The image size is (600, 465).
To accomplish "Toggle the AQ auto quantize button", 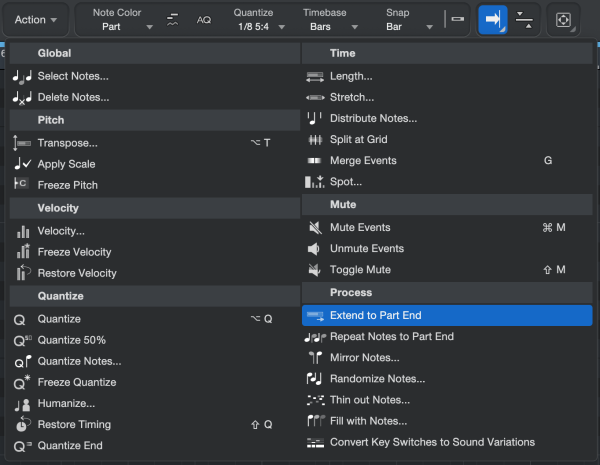I will coord(204,20).
